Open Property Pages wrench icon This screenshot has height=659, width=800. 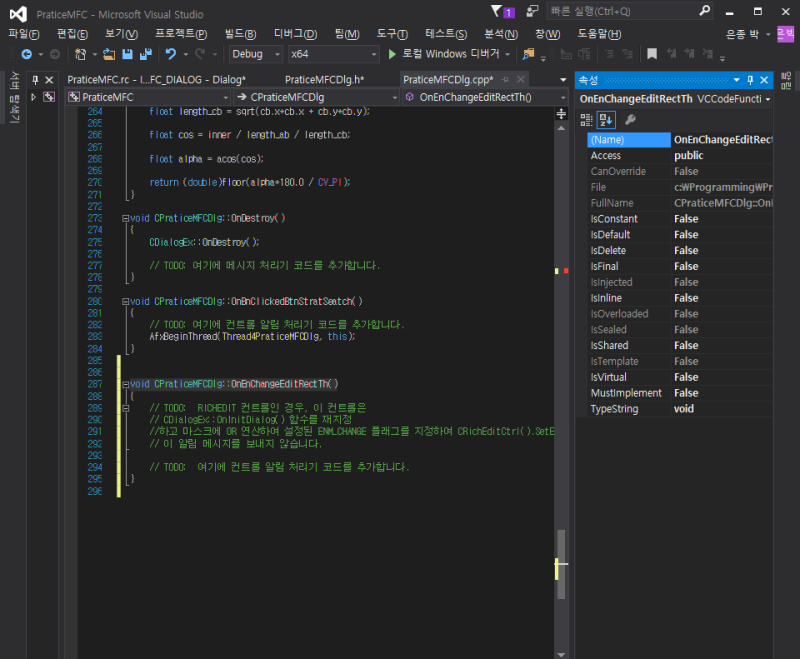click(x=630, y=120)
